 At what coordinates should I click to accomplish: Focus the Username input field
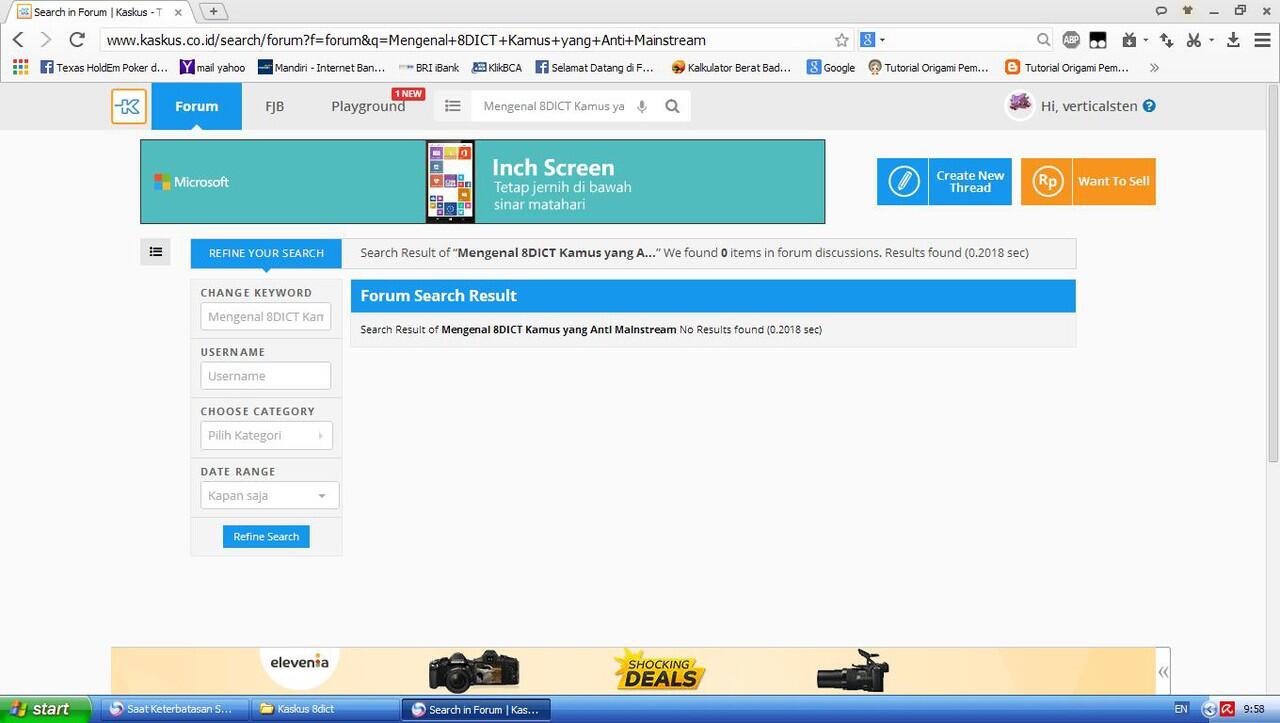pos(266,376)
